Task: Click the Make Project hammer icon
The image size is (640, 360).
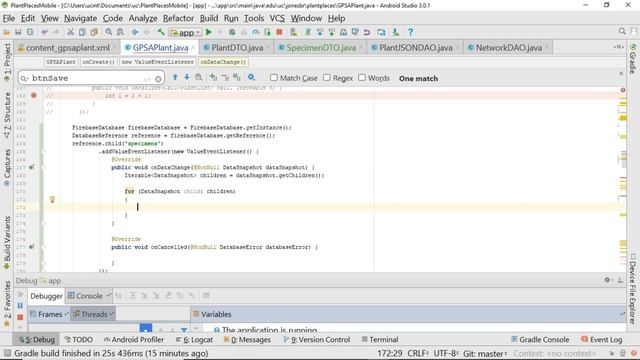Action: [x=161, y=32]
